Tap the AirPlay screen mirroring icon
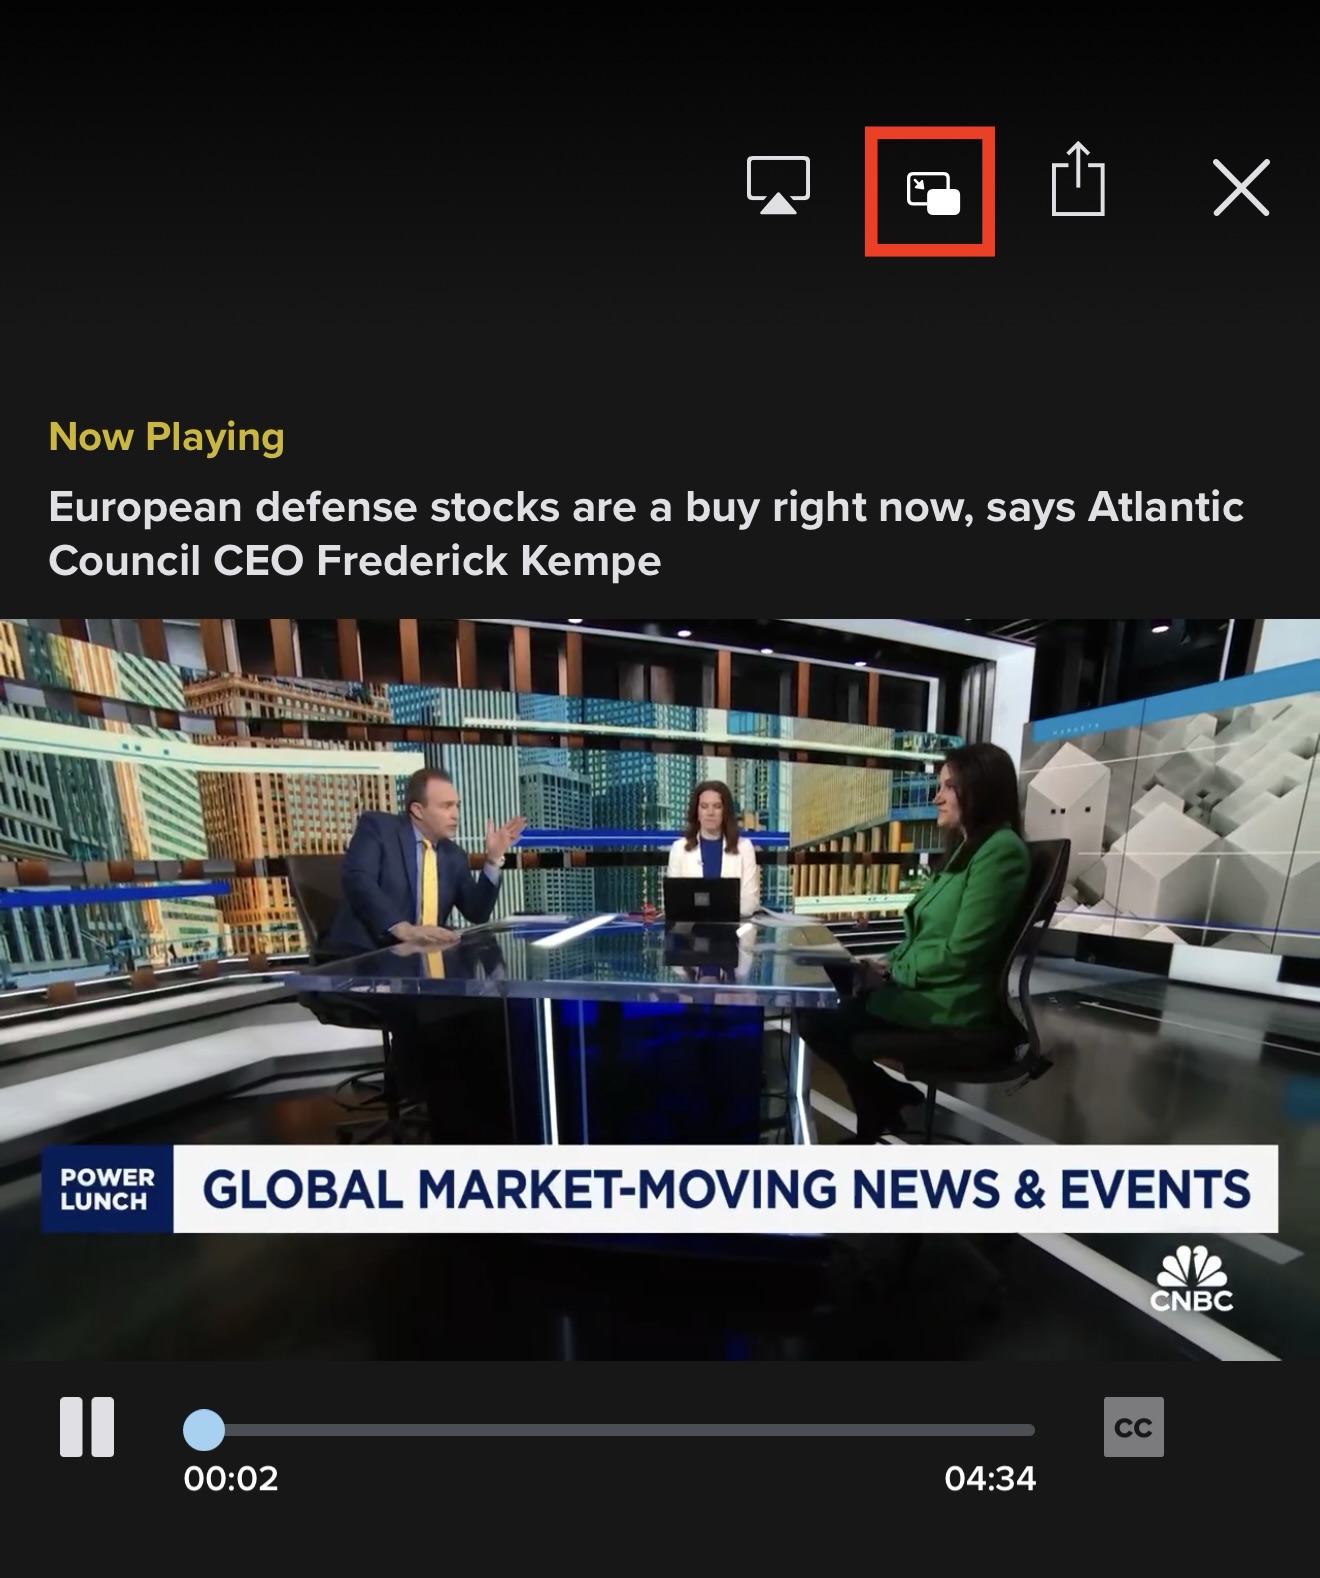 click(778, 186)
